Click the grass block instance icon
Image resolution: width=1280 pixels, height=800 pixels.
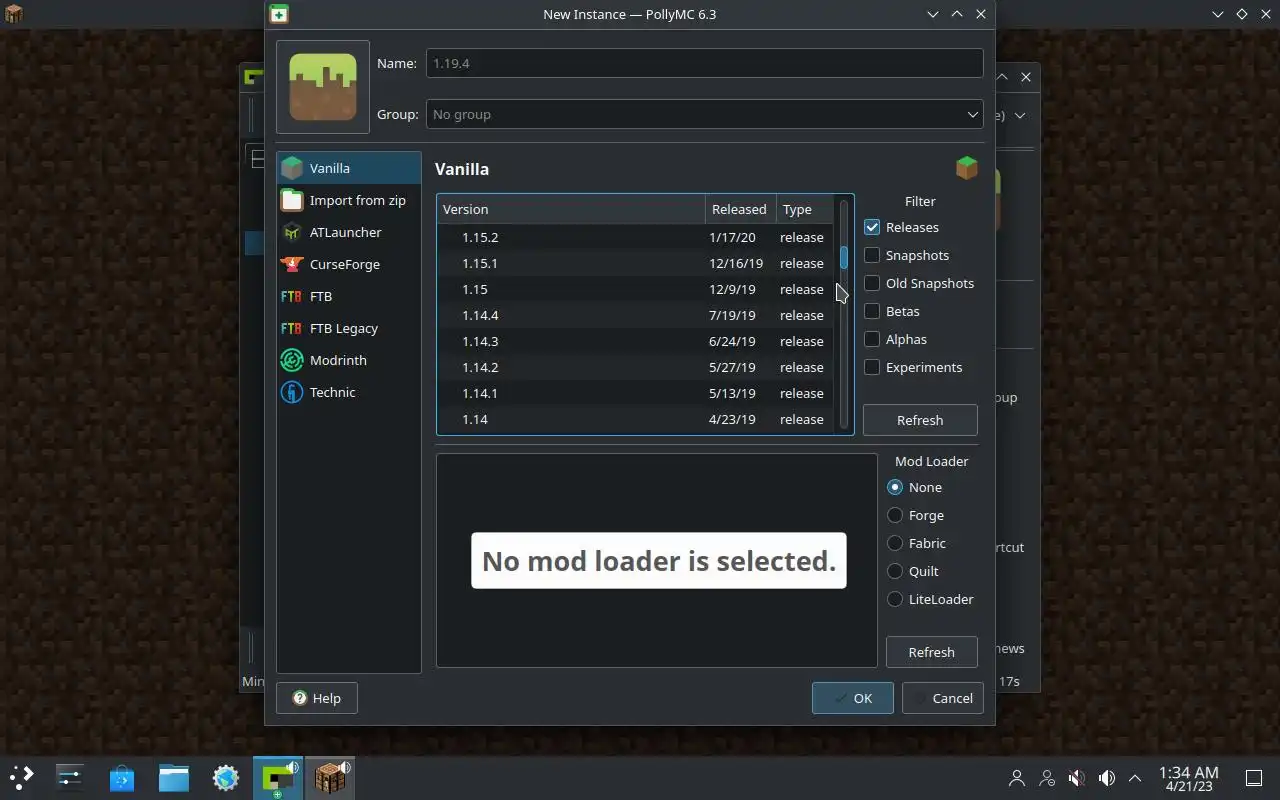pyautogui.click(x=323, y=87)
